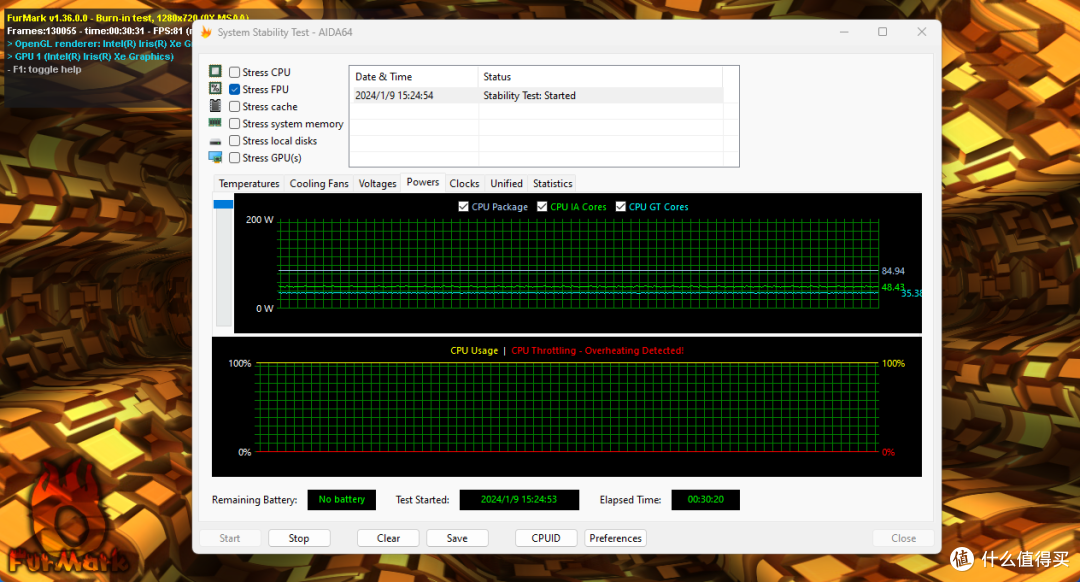Click the 48.43 power reading
This screenshot has height=582, width=1080.
pyautogui.click(x=893, y=287)
